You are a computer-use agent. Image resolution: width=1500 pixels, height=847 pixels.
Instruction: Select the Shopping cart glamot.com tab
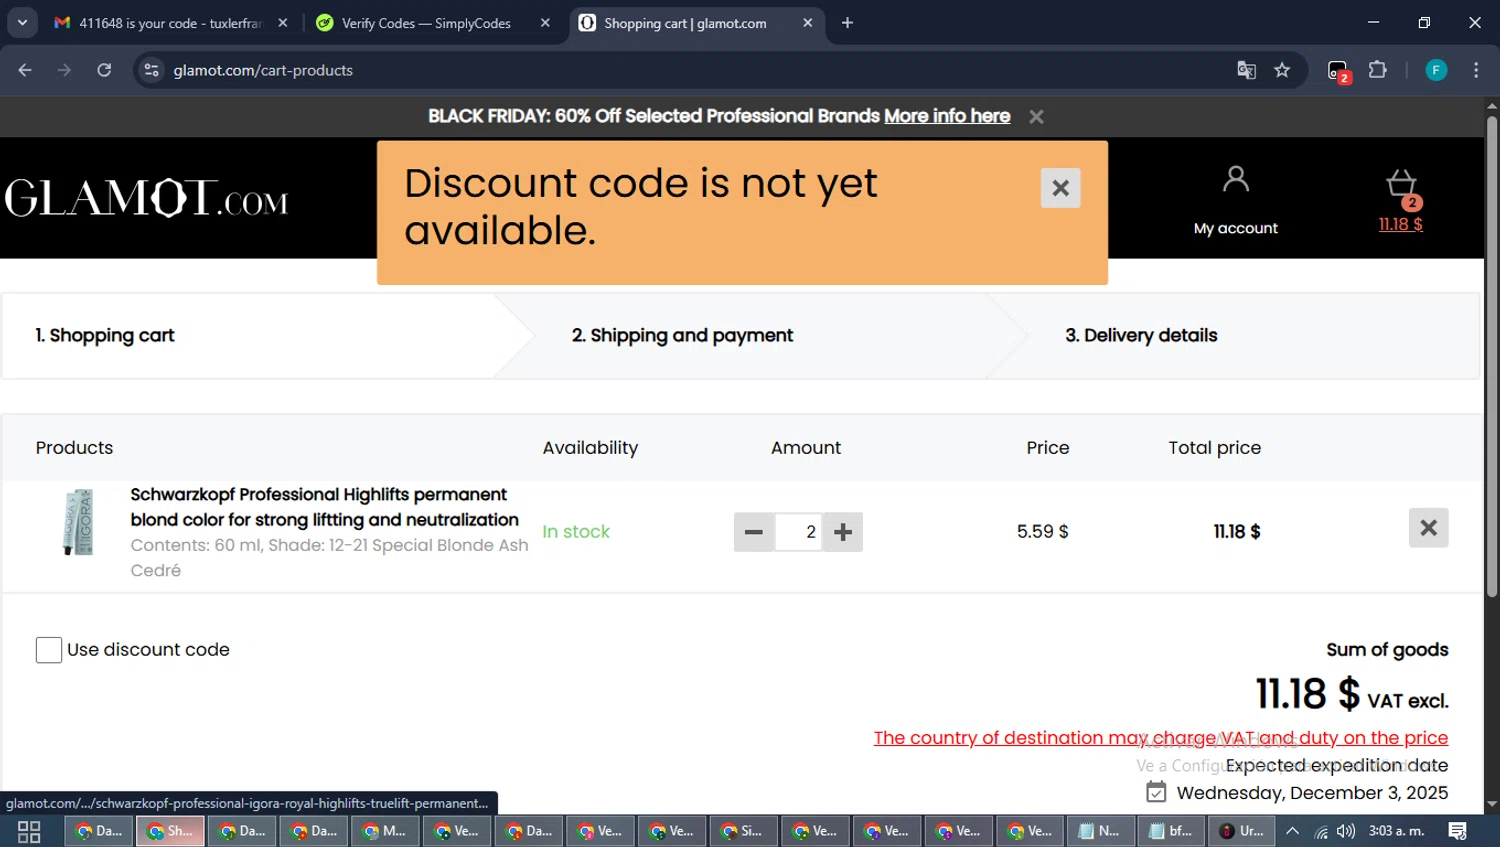coord(685,23)
